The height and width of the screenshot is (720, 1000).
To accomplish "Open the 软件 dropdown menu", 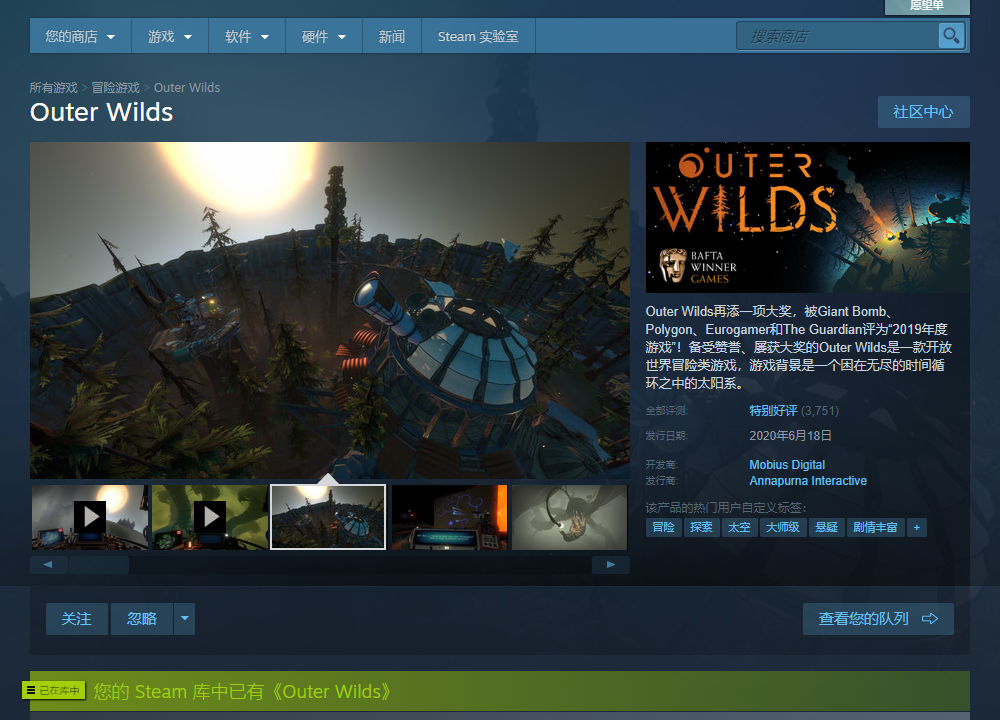I will point(247,36).
